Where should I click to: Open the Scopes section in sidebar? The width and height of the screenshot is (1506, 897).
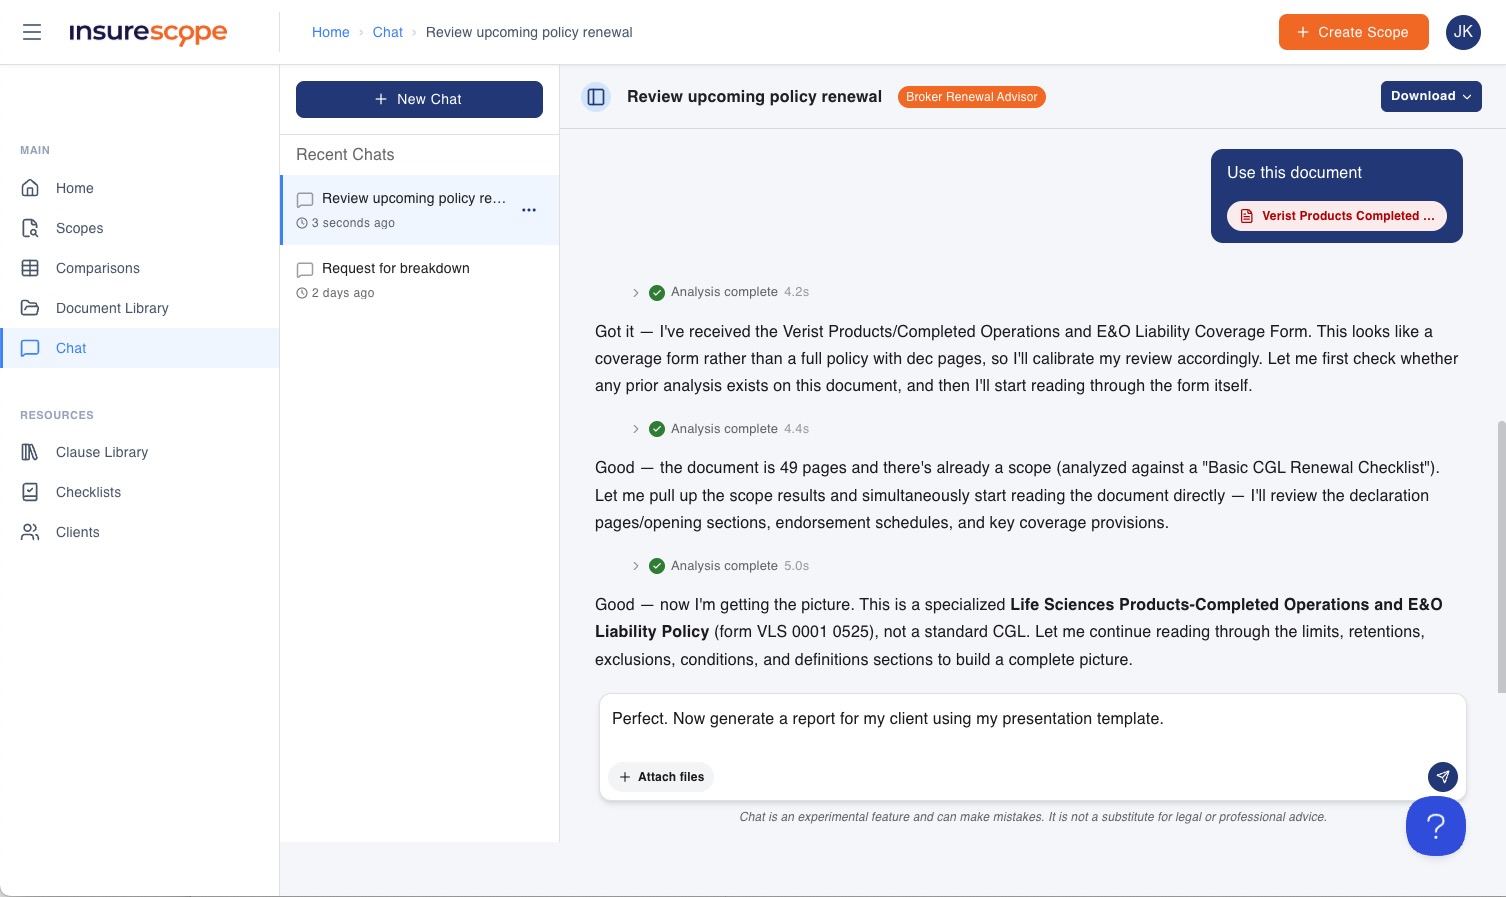click(79, 228)
